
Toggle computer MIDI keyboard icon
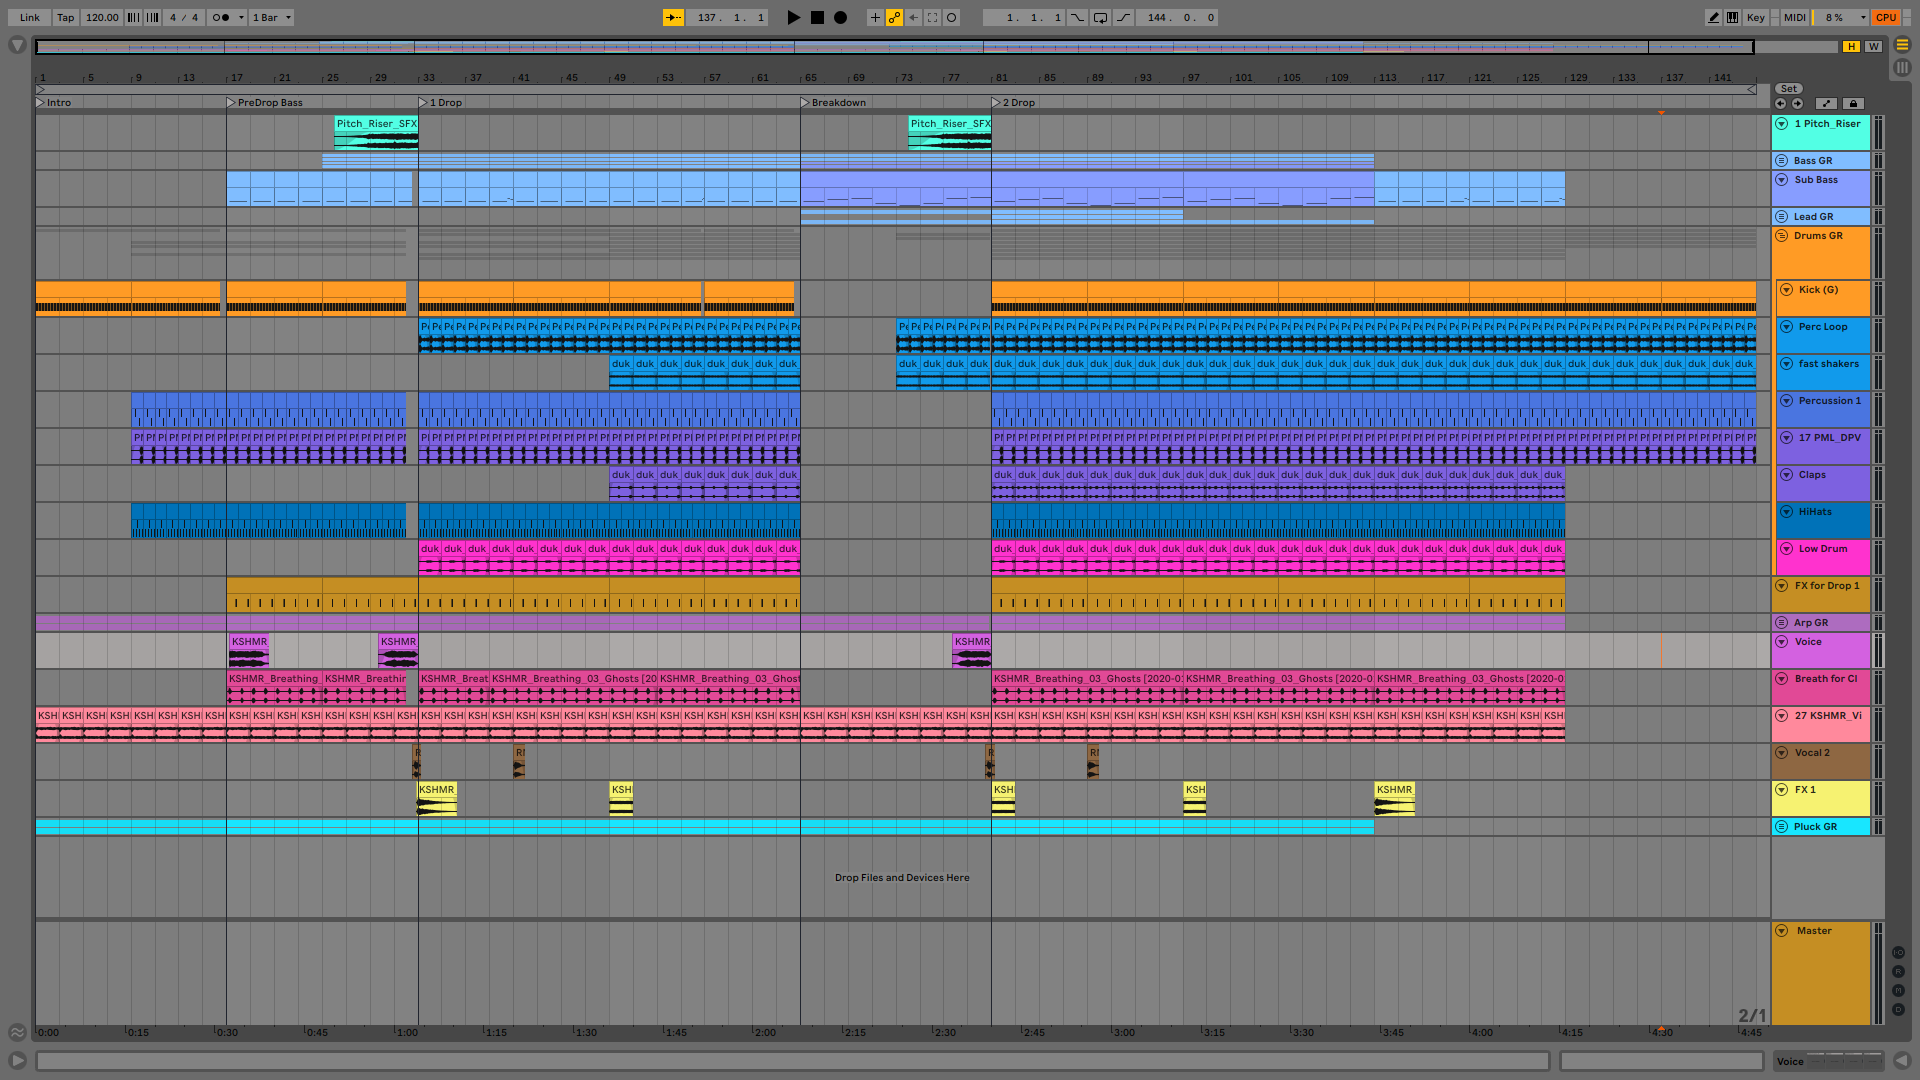coord(1732,17)
